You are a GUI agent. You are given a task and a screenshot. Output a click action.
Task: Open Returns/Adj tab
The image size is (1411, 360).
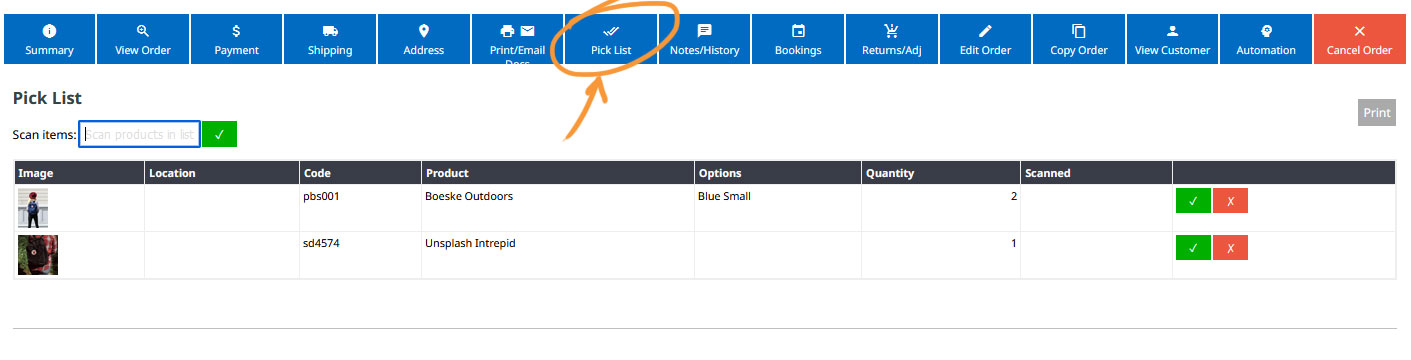coord(891,39)
